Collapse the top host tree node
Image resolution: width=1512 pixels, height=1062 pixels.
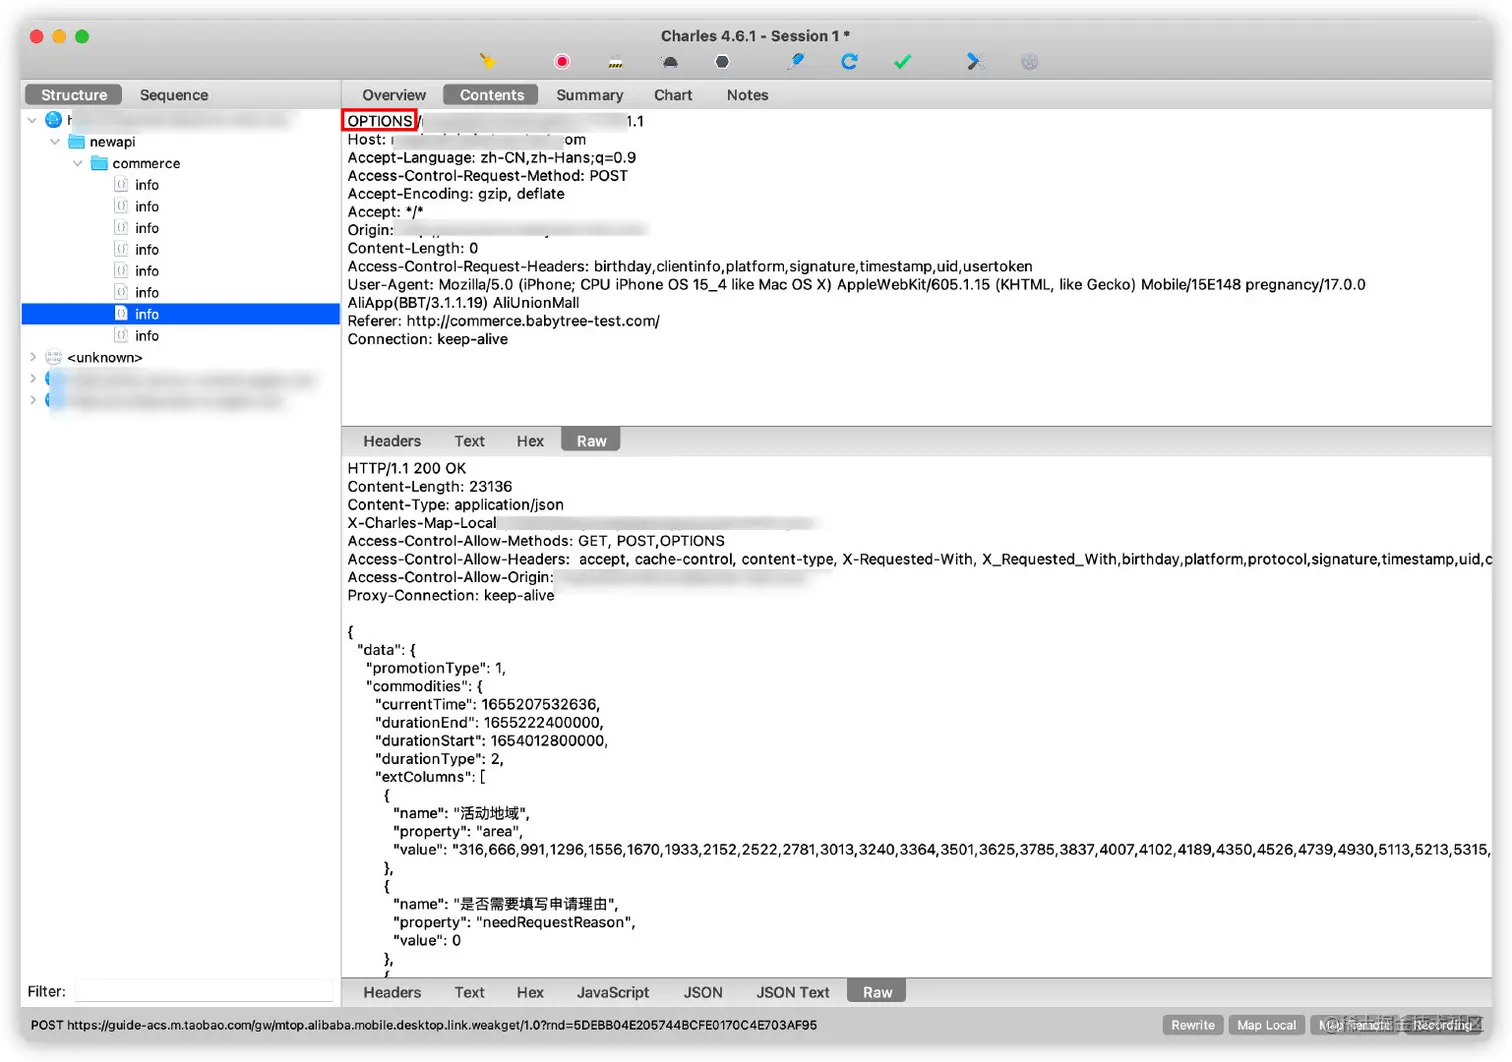click(x=32, y=120)
